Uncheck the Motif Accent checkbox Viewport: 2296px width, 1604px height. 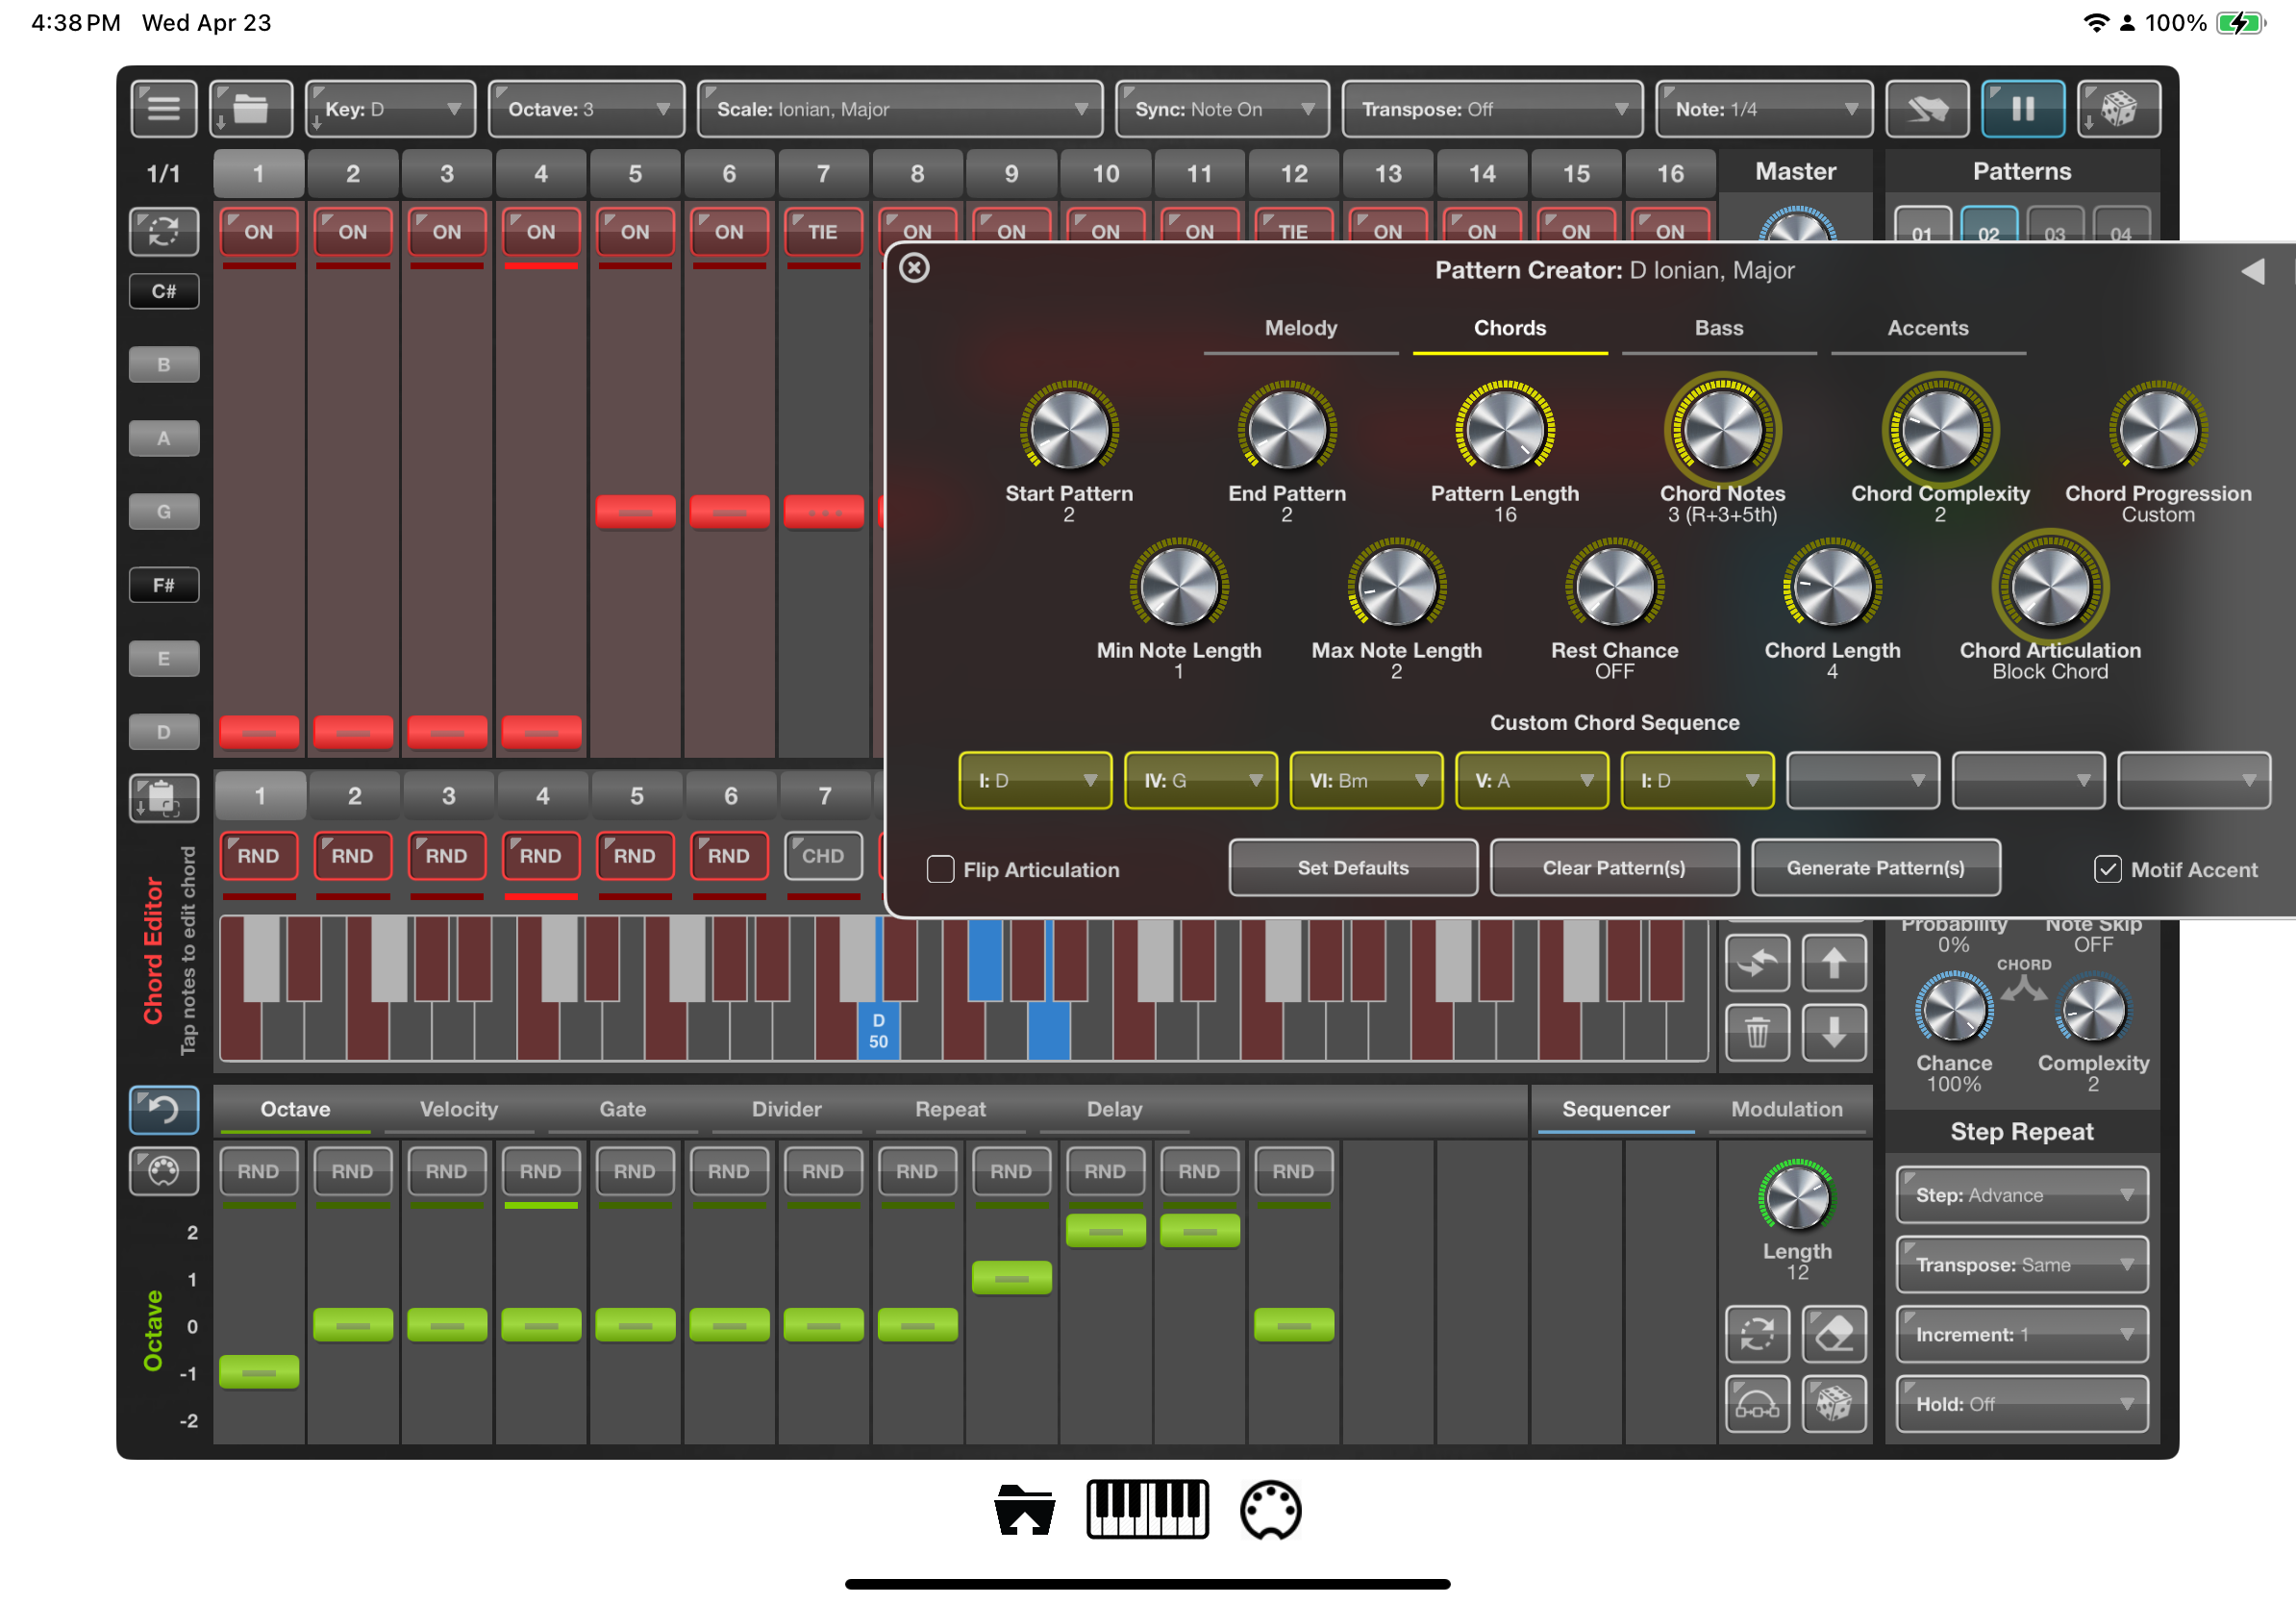(2107, 869)
